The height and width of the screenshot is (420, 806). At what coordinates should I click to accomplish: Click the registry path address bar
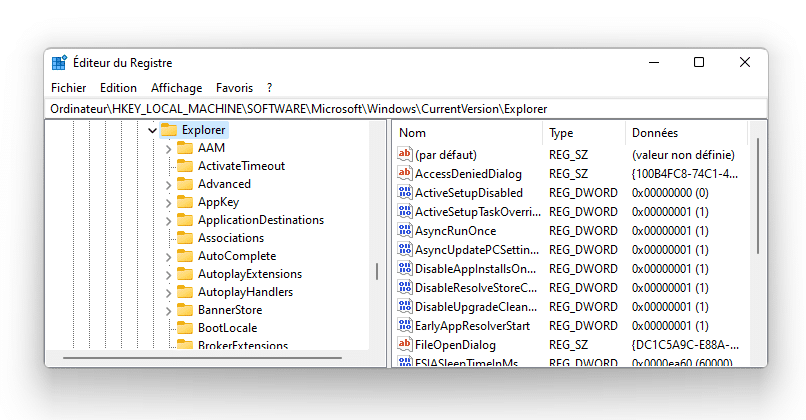click(406, 109)
